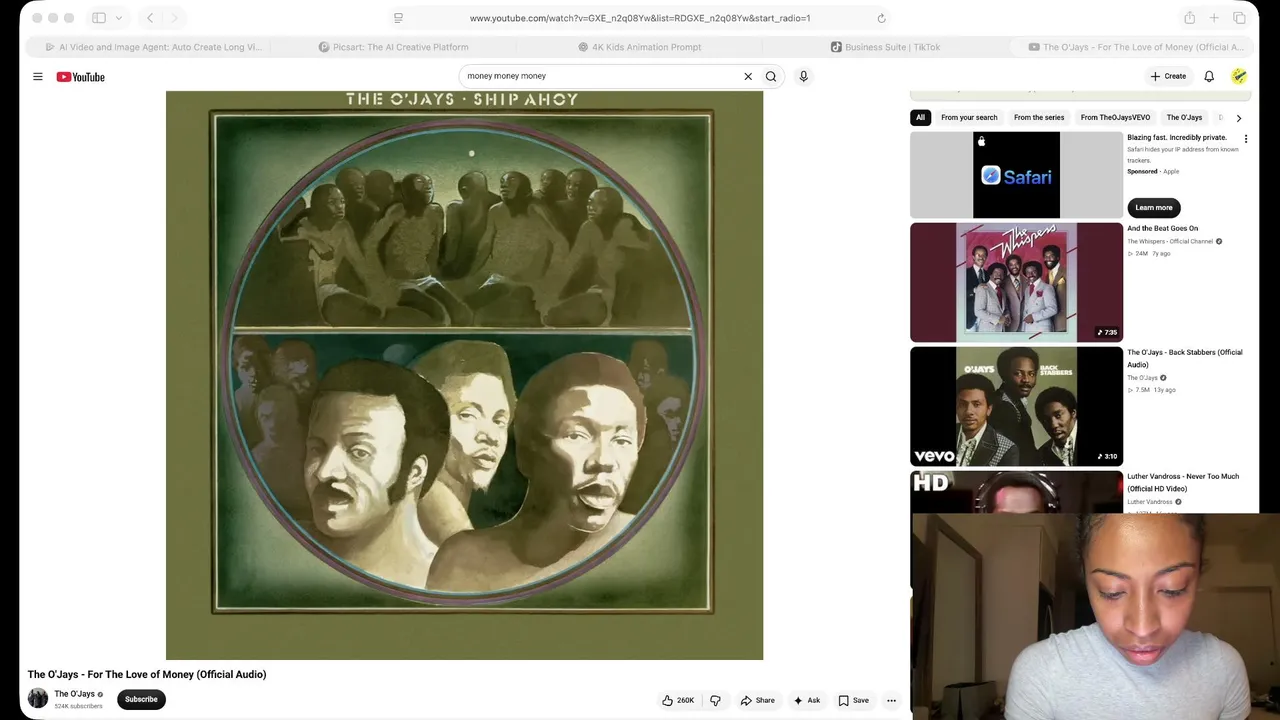Open more actions ellipsis under video

891,700
